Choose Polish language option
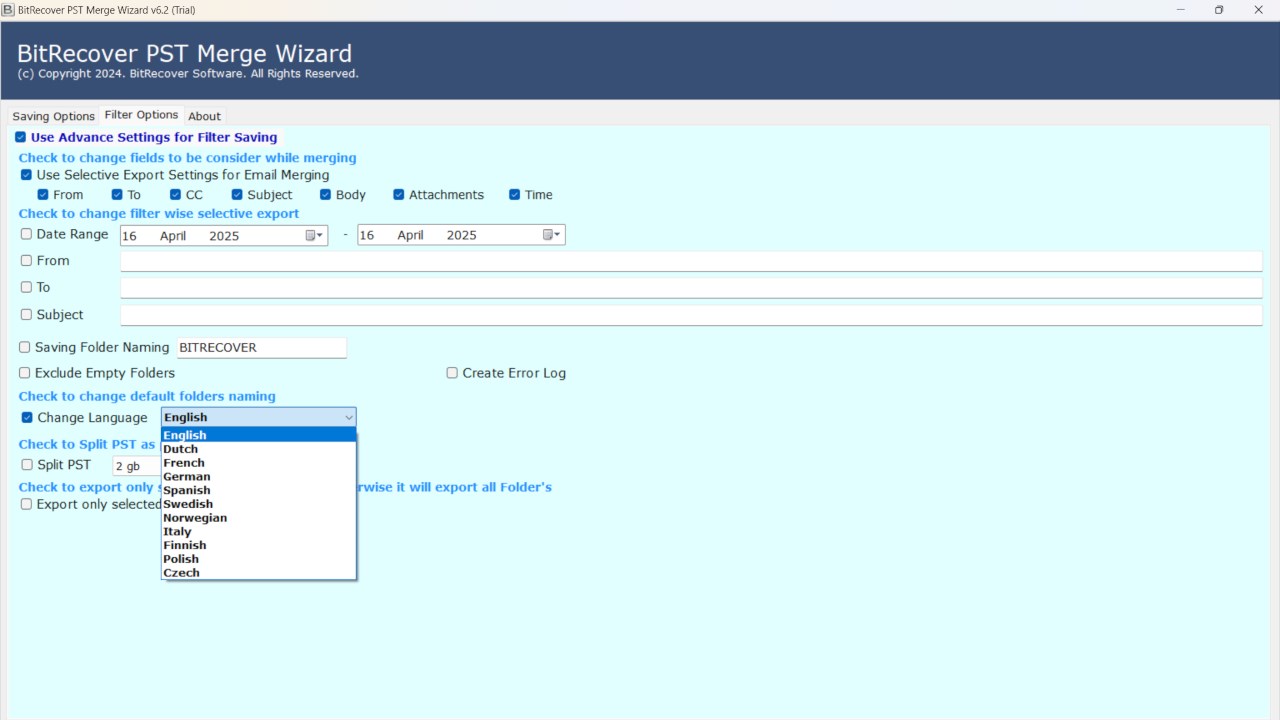The height and width of the screenshot is (720, 1280). [259, 559]
